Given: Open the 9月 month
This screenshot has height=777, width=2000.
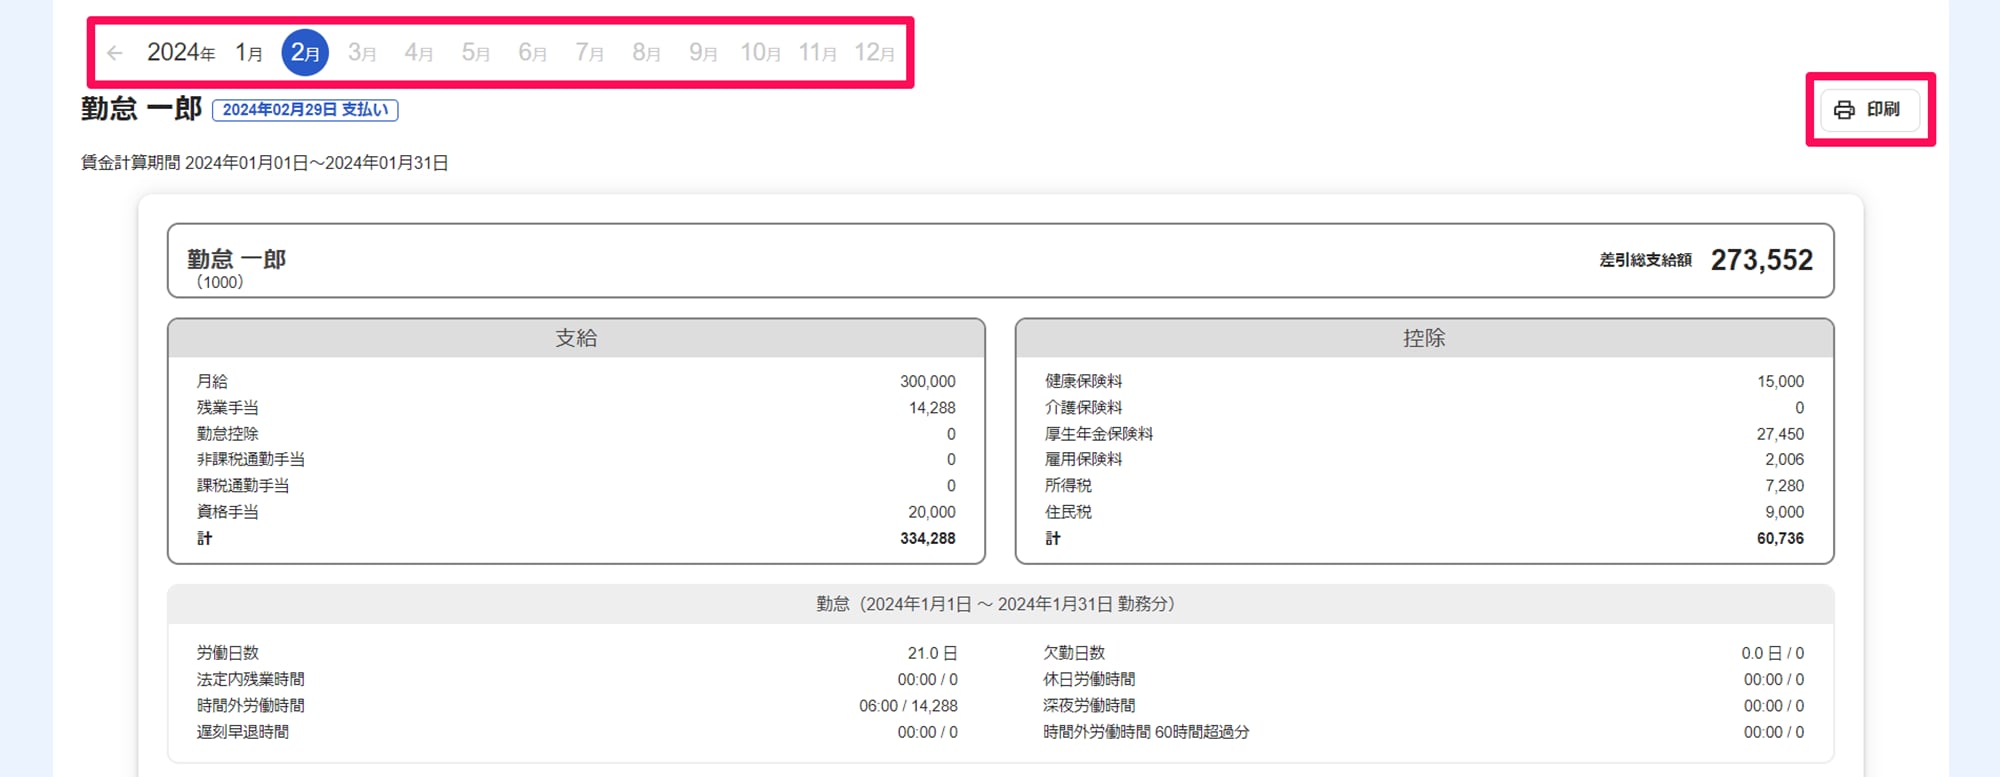Looking at the screenshot, I should tap(704, 53).
